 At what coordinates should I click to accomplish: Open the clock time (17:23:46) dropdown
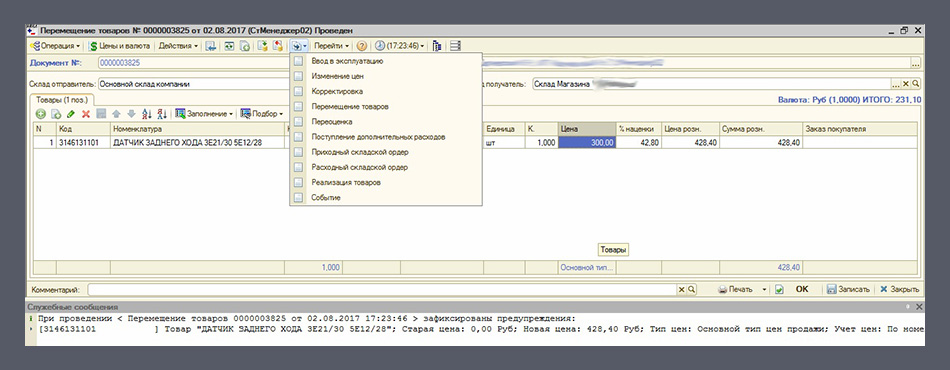click(400, 45)
